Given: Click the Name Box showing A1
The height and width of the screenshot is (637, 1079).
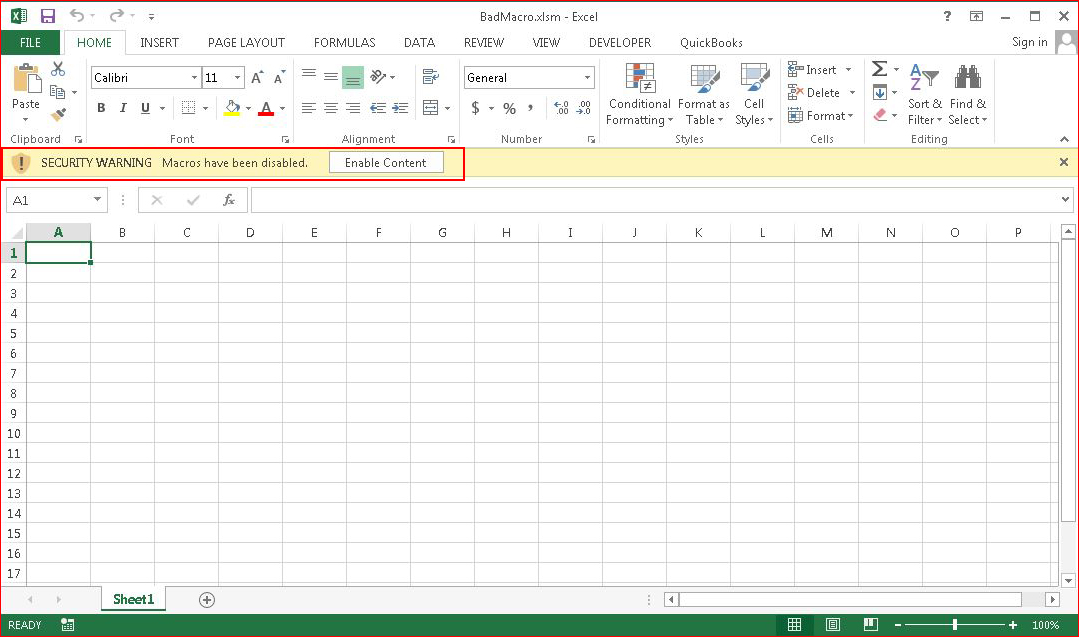Looking at the screenshot, I should coord(56,200).
